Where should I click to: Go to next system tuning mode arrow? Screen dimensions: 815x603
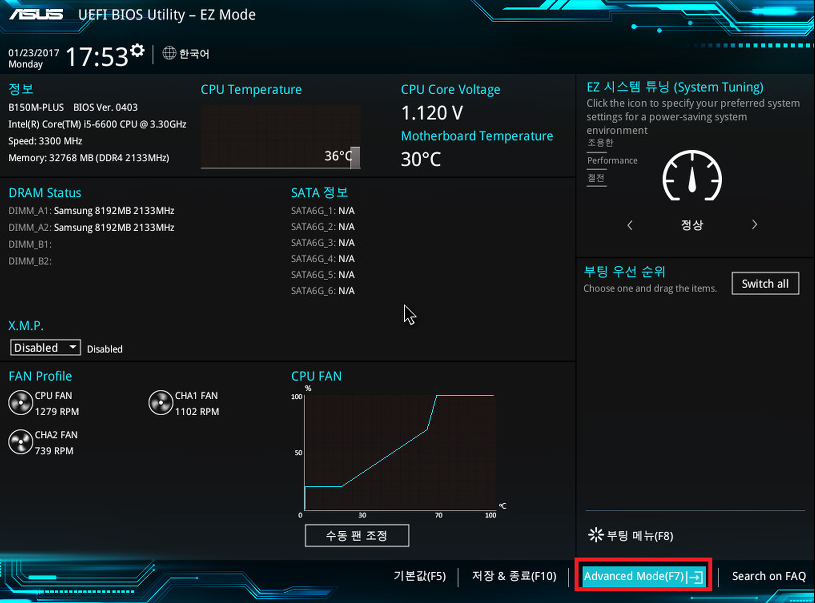pyautogui.click(x=754, y=225)
